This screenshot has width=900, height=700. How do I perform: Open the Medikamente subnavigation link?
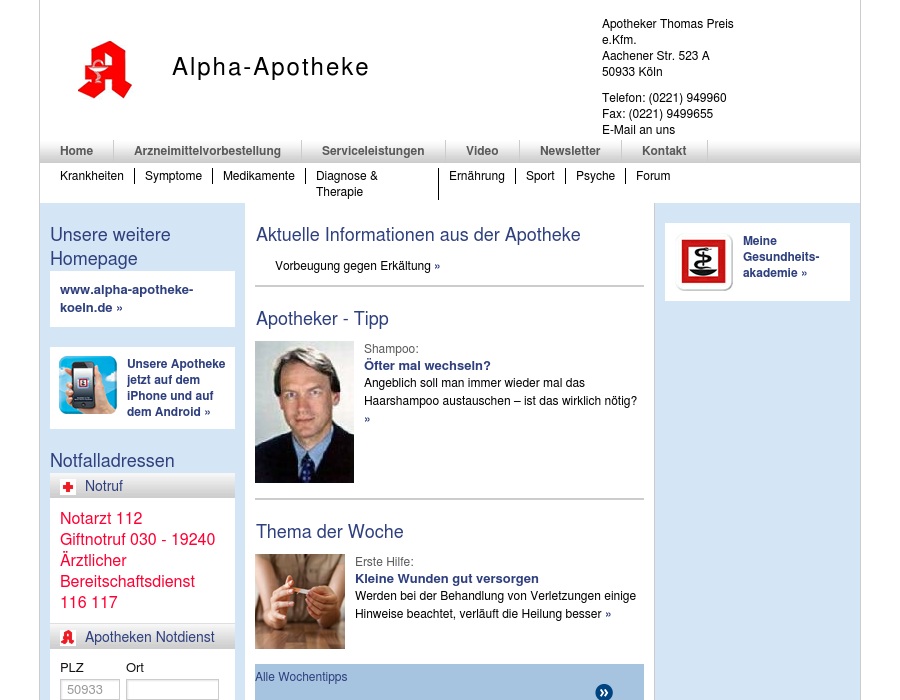click(x=259, y=176)
